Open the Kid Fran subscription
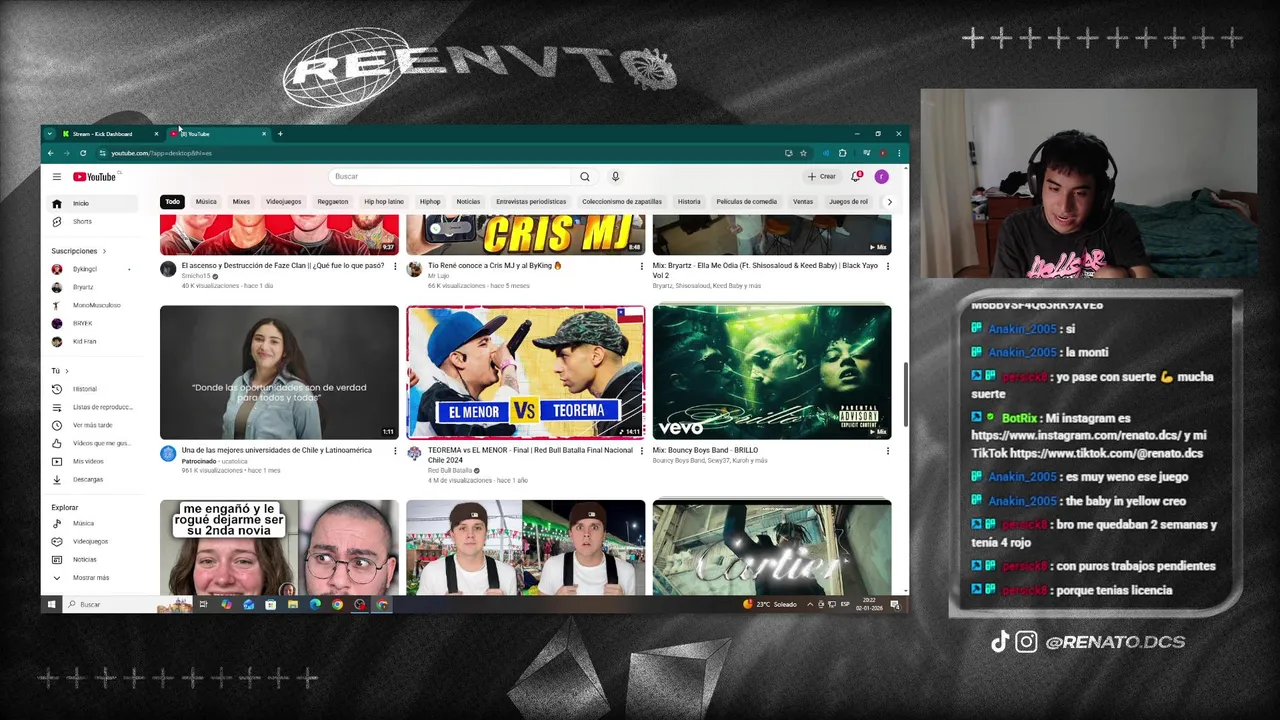The width and height of the screenshot is (1280, 720). coord(91,341)
